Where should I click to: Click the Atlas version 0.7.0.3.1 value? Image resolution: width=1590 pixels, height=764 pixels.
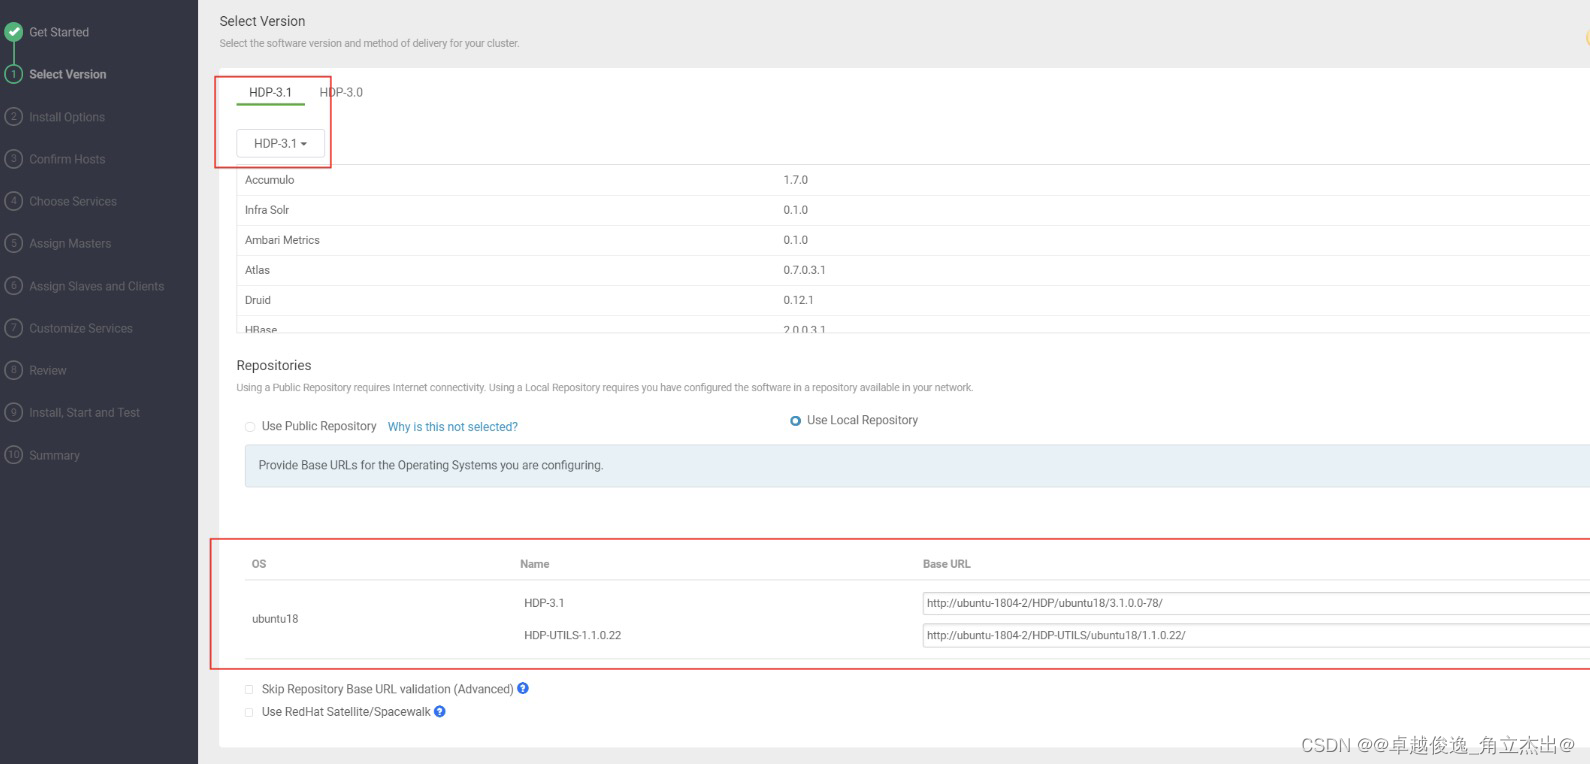(x=805, y=270)
